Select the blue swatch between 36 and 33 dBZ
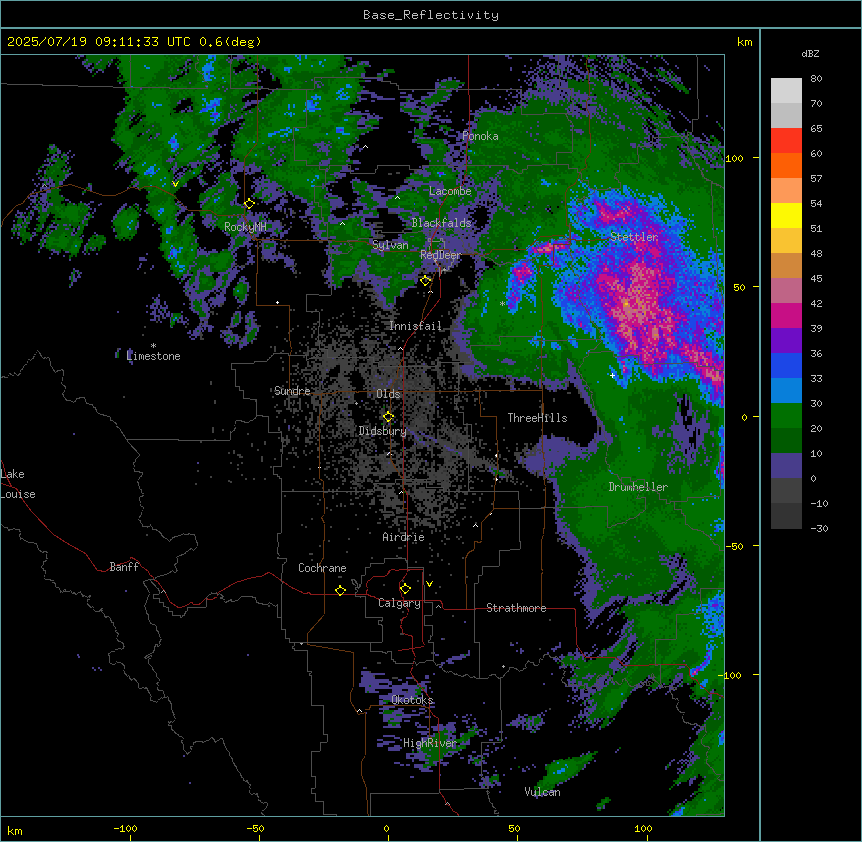Screen dimensions: 862x842 [786, 365]
